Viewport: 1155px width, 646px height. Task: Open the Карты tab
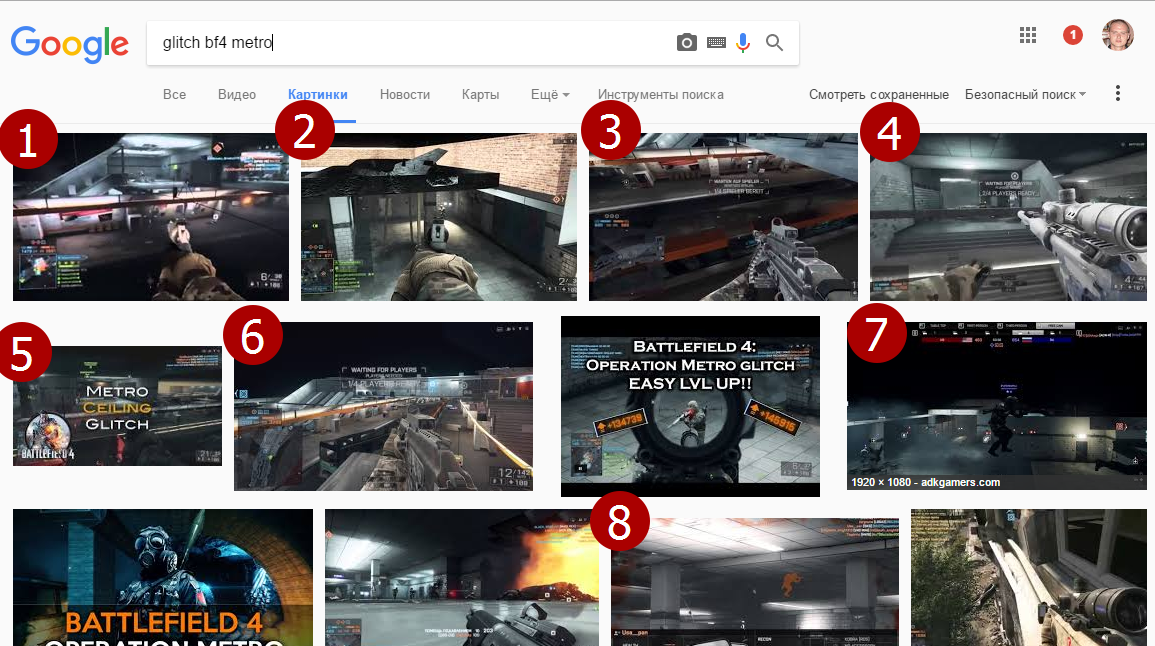(x=480, y=94)
